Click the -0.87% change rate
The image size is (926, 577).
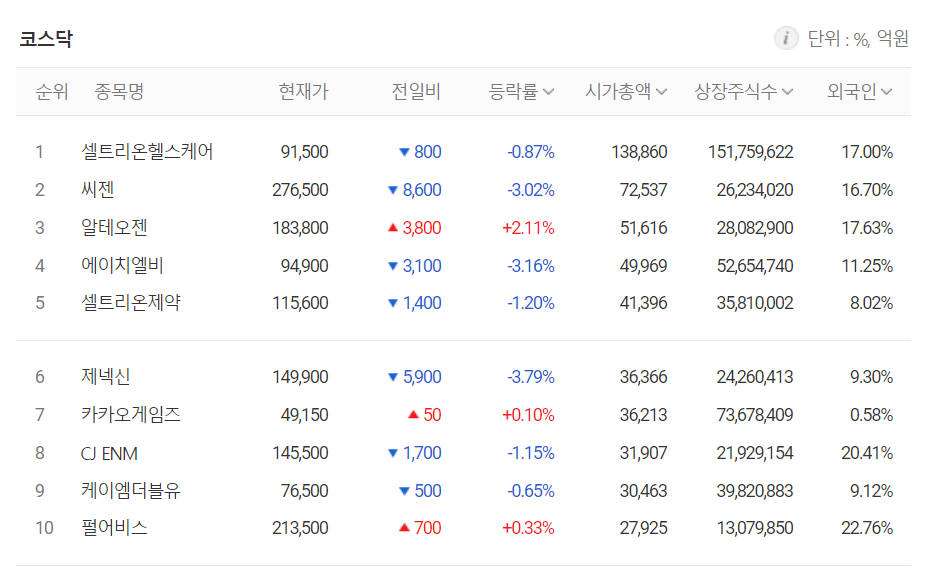tap(530, 152)
